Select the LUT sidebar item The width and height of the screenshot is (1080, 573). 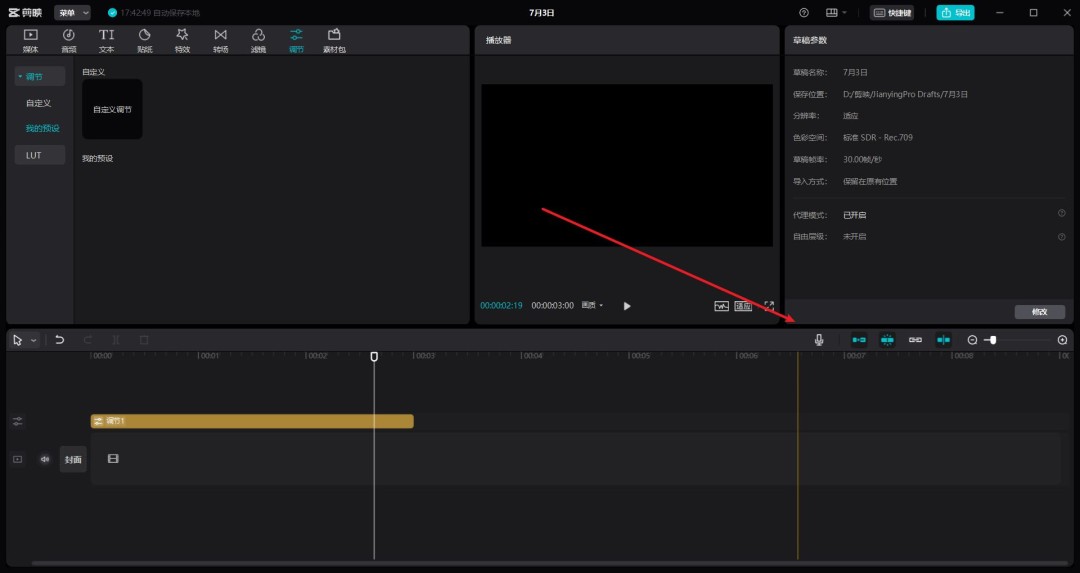click(x=39, y=155)
